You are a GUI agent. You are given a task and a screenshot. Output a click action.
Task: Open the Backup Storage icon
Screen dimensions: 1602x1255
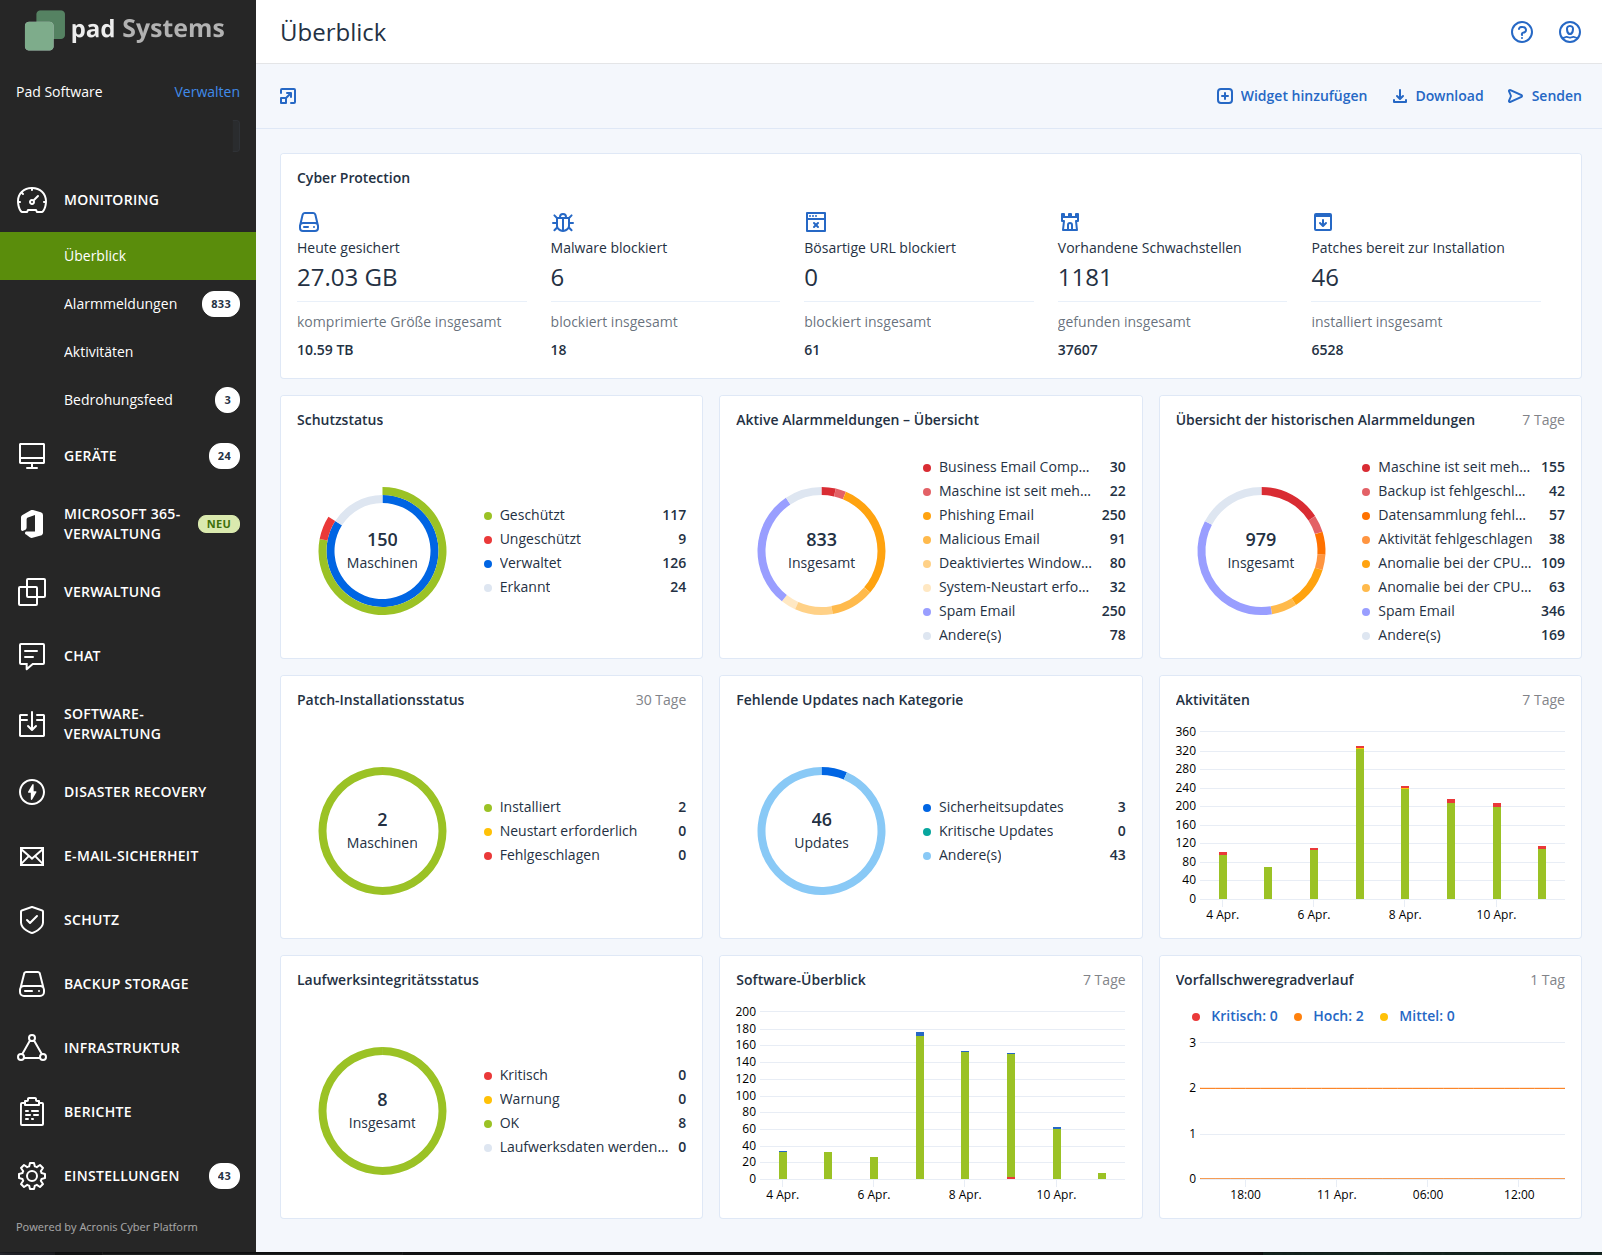pyautogui.click(x=32, y=984)
